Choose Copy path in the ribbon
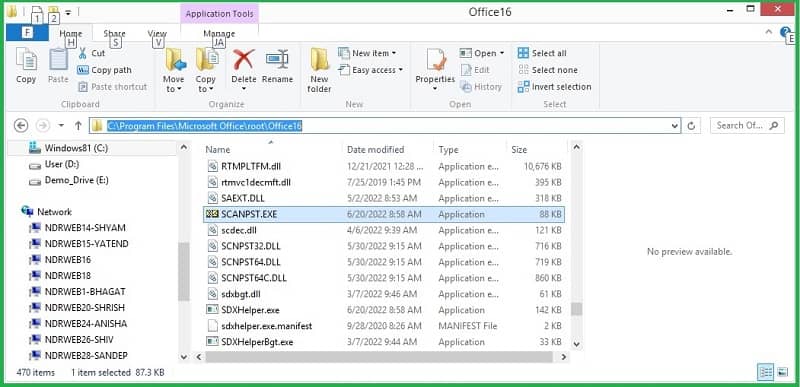 [x=104, y=70]
